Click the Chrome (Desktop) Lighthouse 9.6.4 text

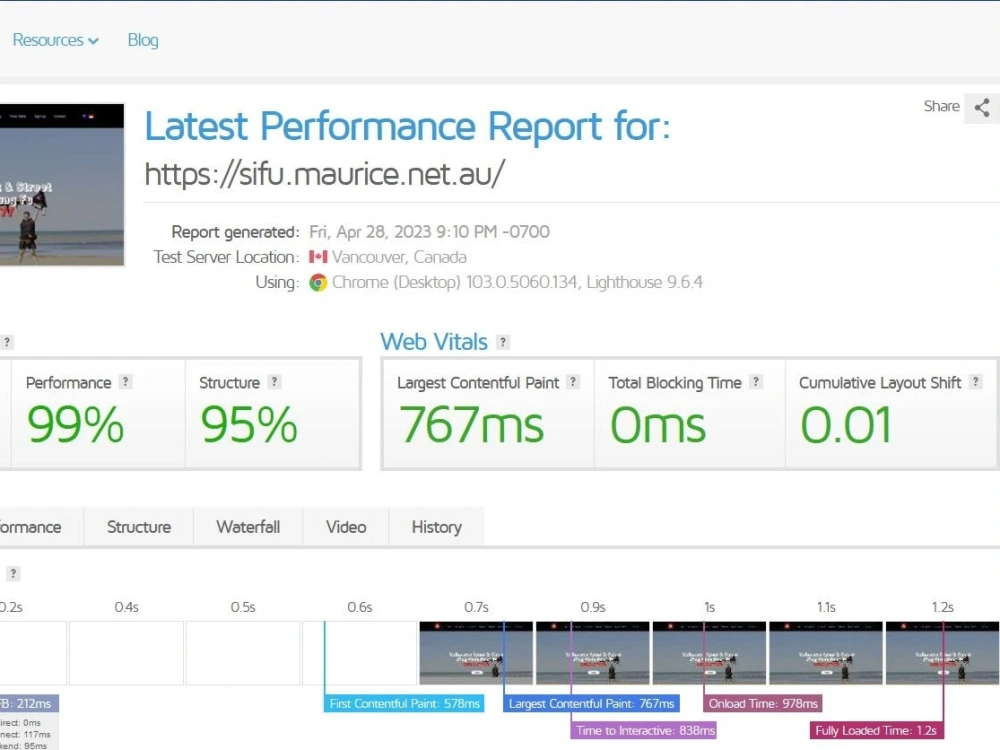click(517, 283)
